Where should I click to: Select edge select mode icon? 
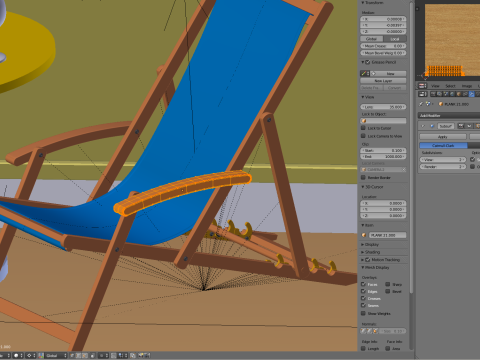78,355
